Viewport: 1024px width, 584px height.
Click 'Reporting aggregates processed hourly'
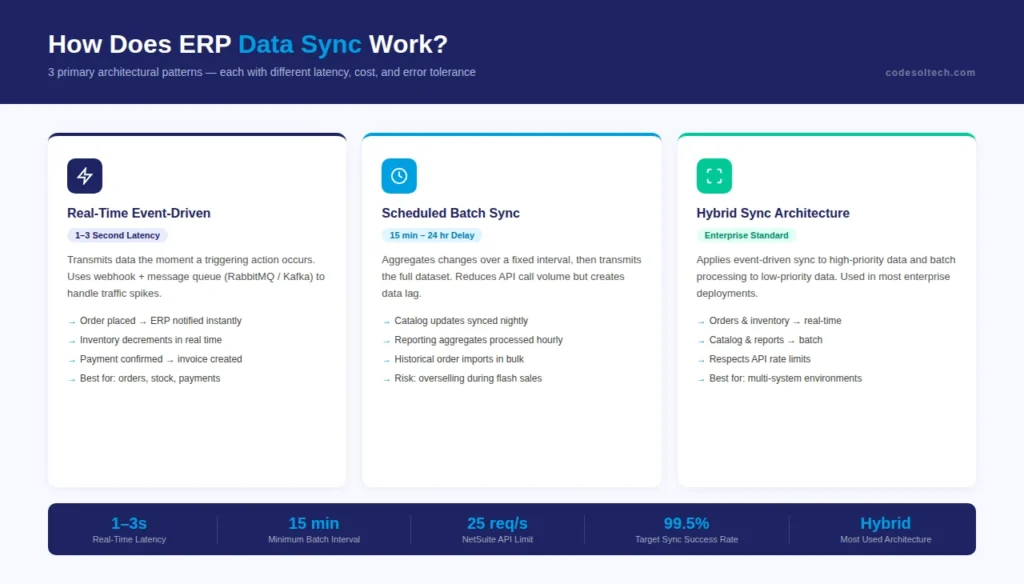point(478,340)
